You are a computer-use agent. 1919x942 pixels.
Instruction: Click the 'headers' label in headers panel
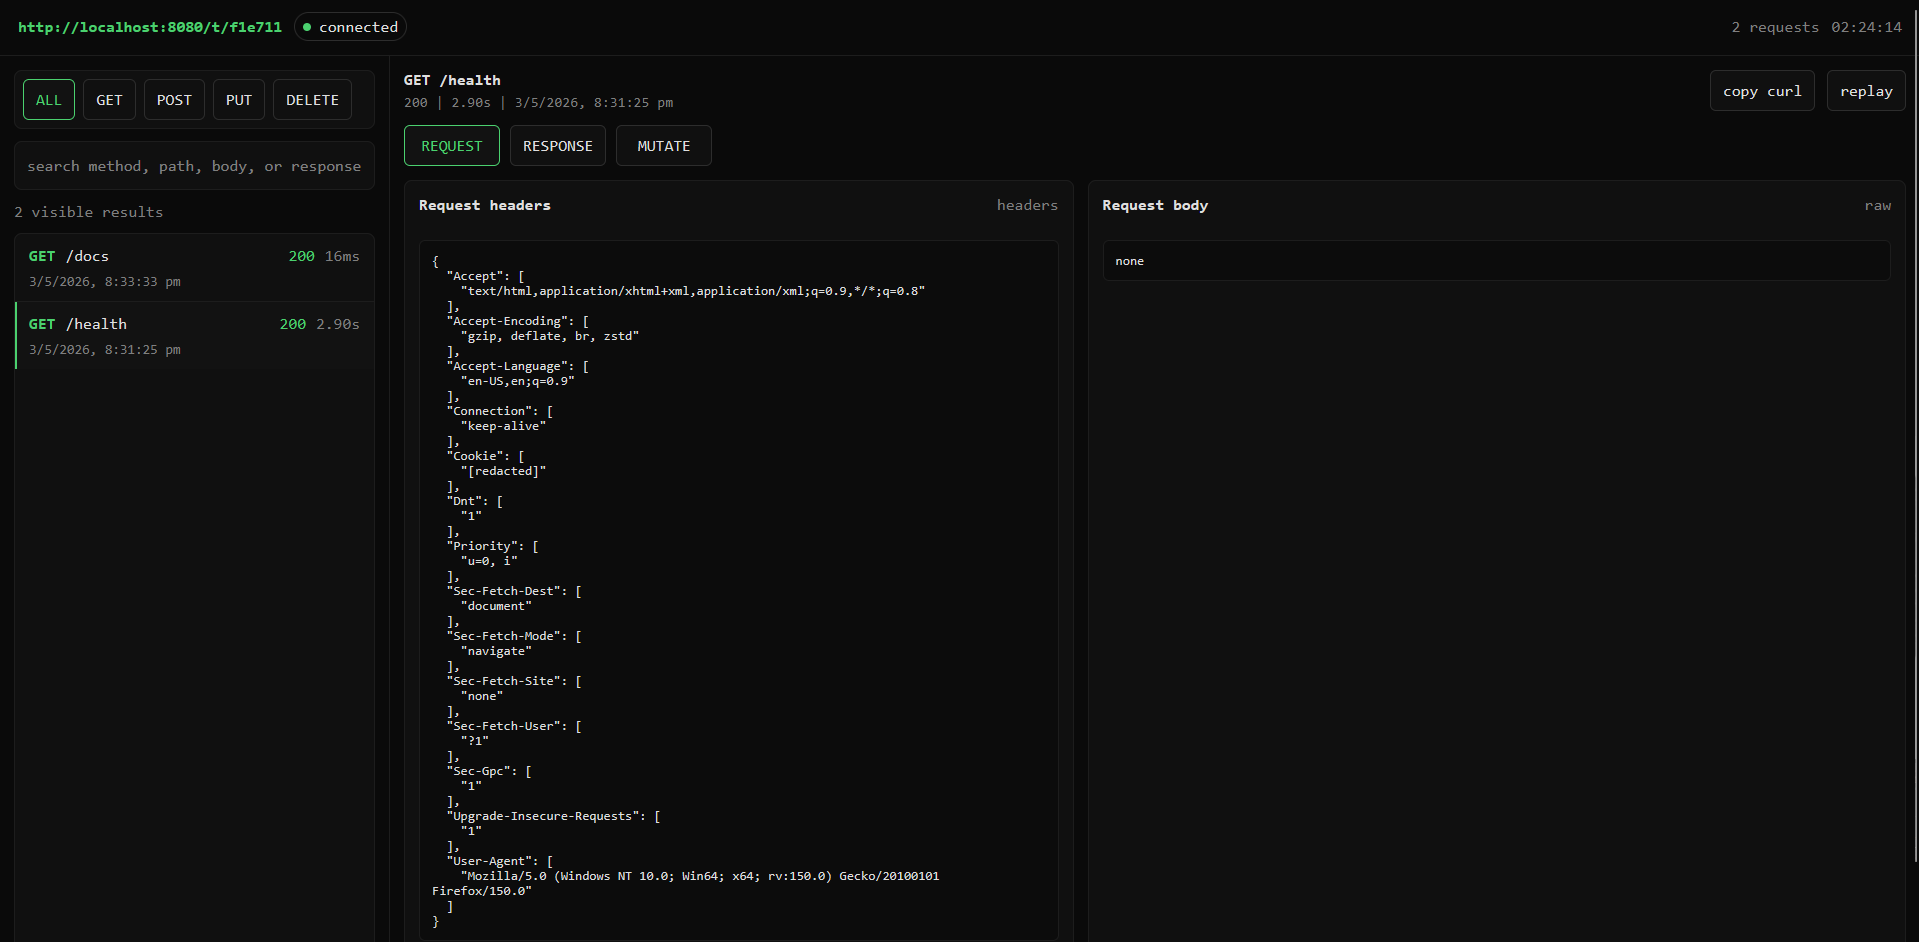point(1027,205)
